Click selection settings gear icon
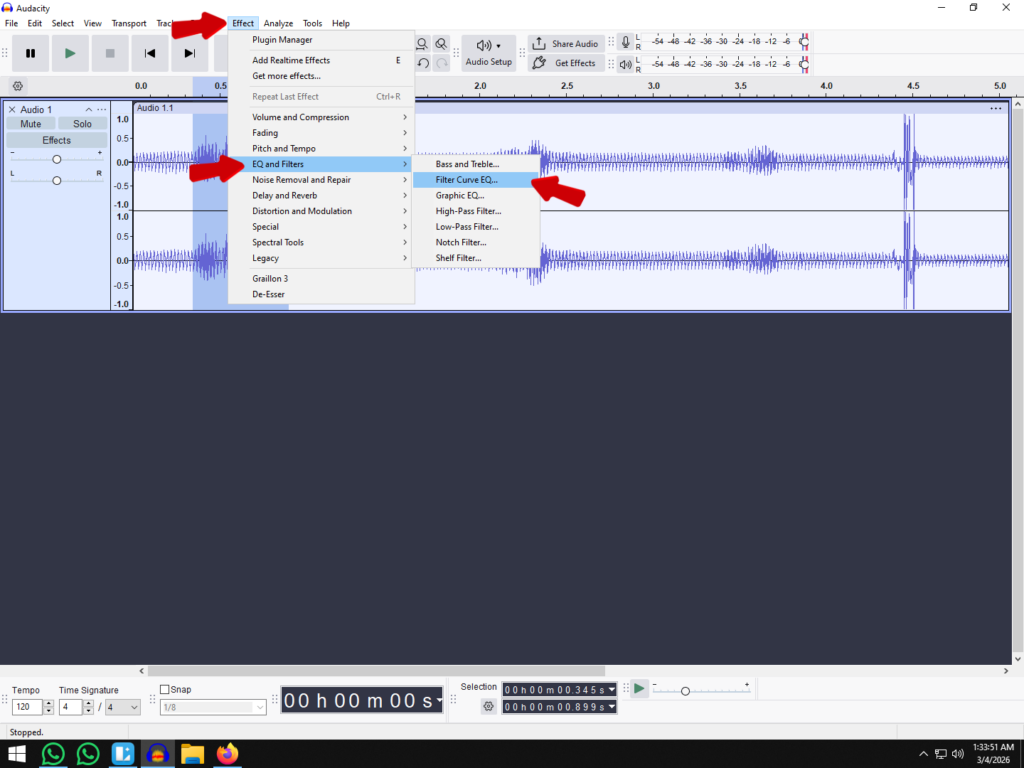1024x768 pixels. click(488, 706)
